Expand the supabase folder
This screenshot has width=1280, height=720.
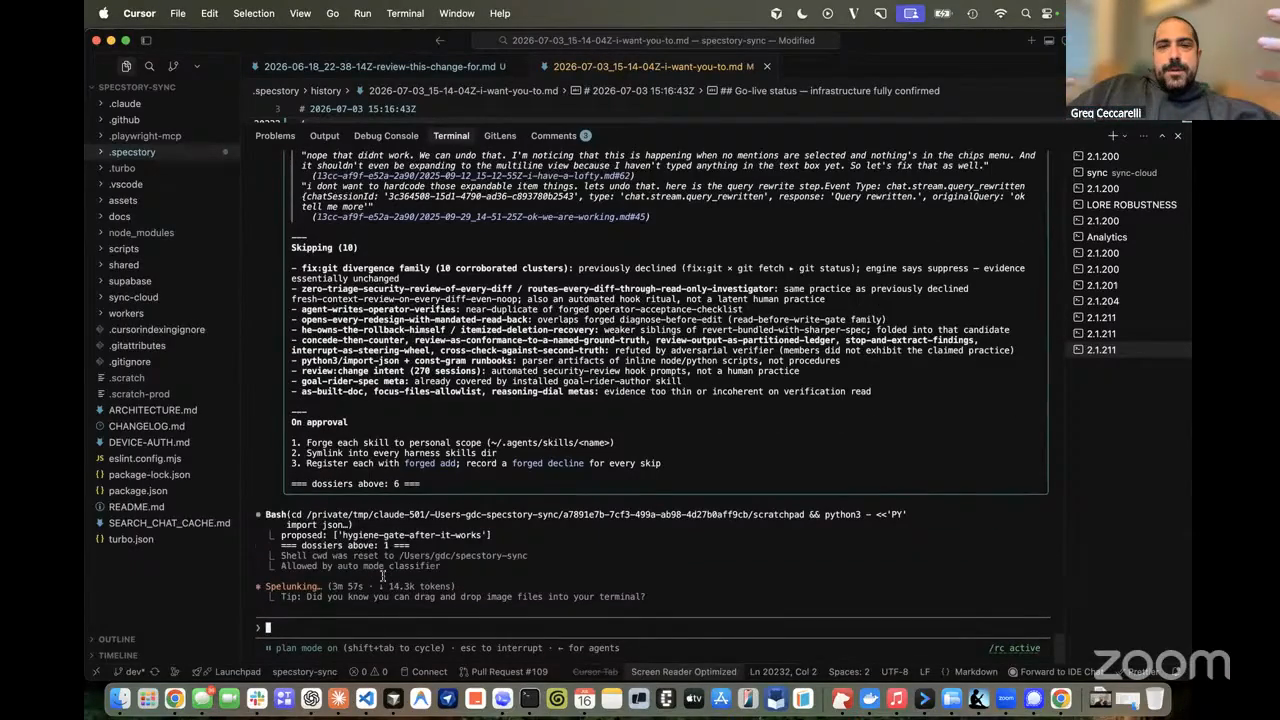tap(130, 281)
